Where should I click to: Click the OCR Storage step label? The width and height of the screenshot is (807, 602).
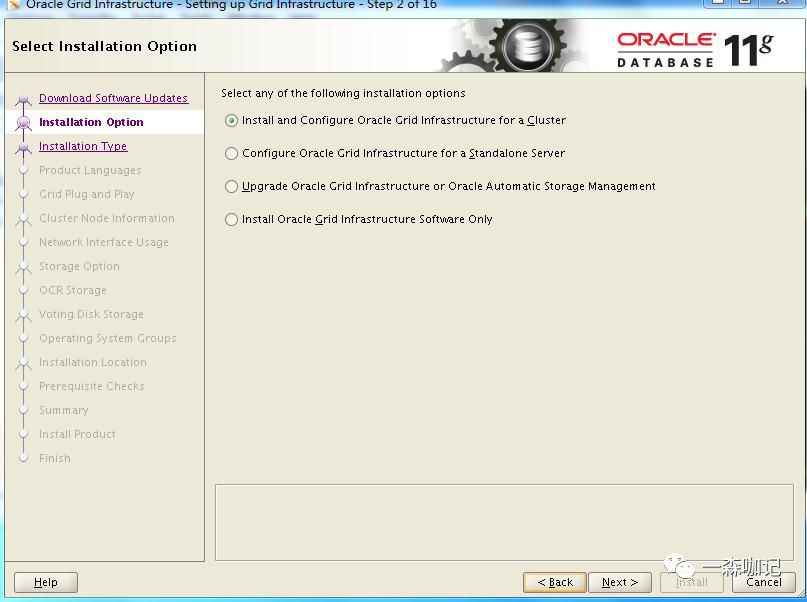73,290
